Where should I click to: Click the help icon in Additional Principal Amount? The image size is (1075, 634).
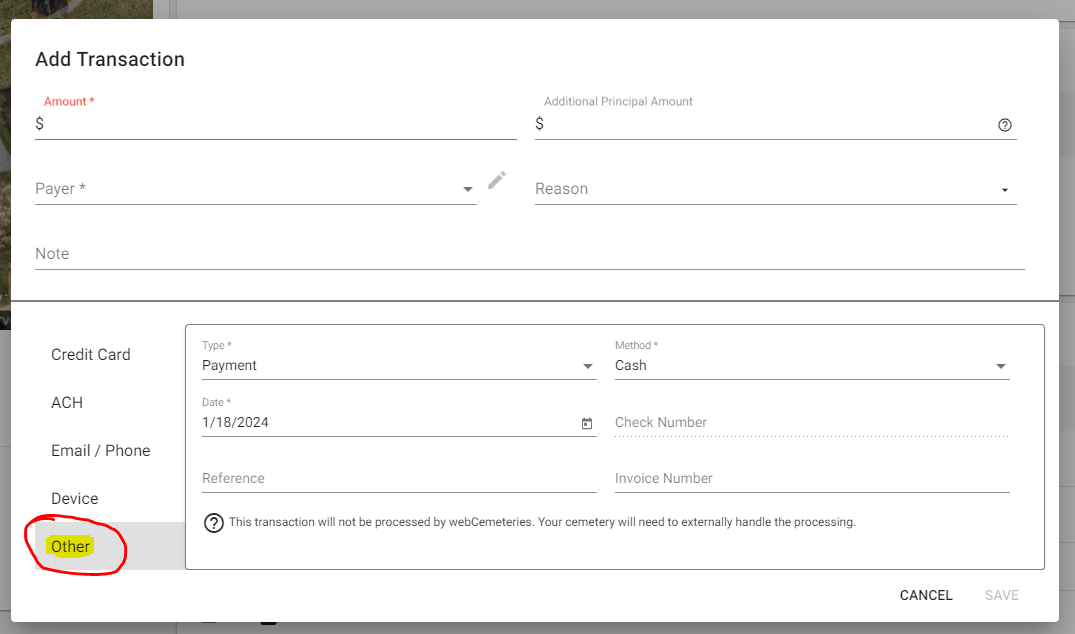pyautogui.click(x=1005, y=125)
